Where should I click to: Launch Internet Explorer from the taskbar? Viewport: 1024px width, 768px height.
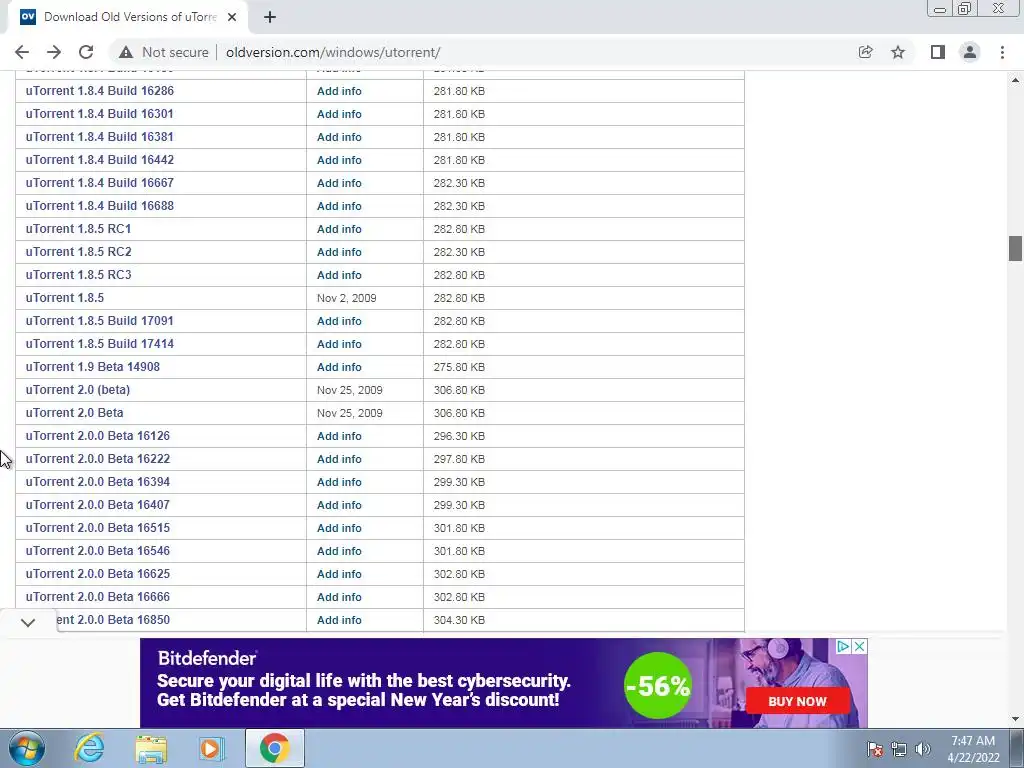89,748
